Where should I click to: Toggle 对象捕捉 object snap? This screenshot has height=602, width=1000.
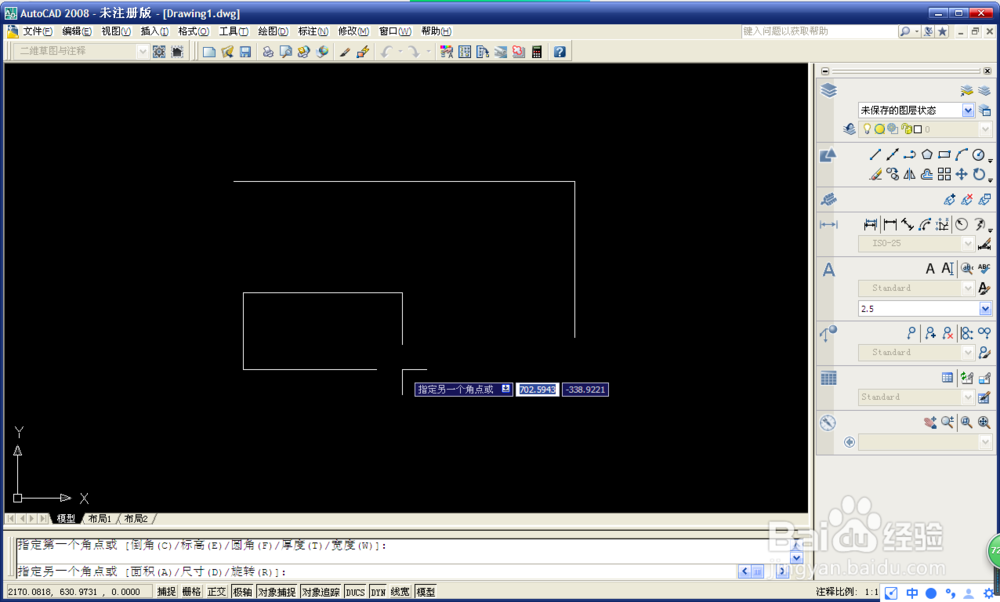[277, 592]
